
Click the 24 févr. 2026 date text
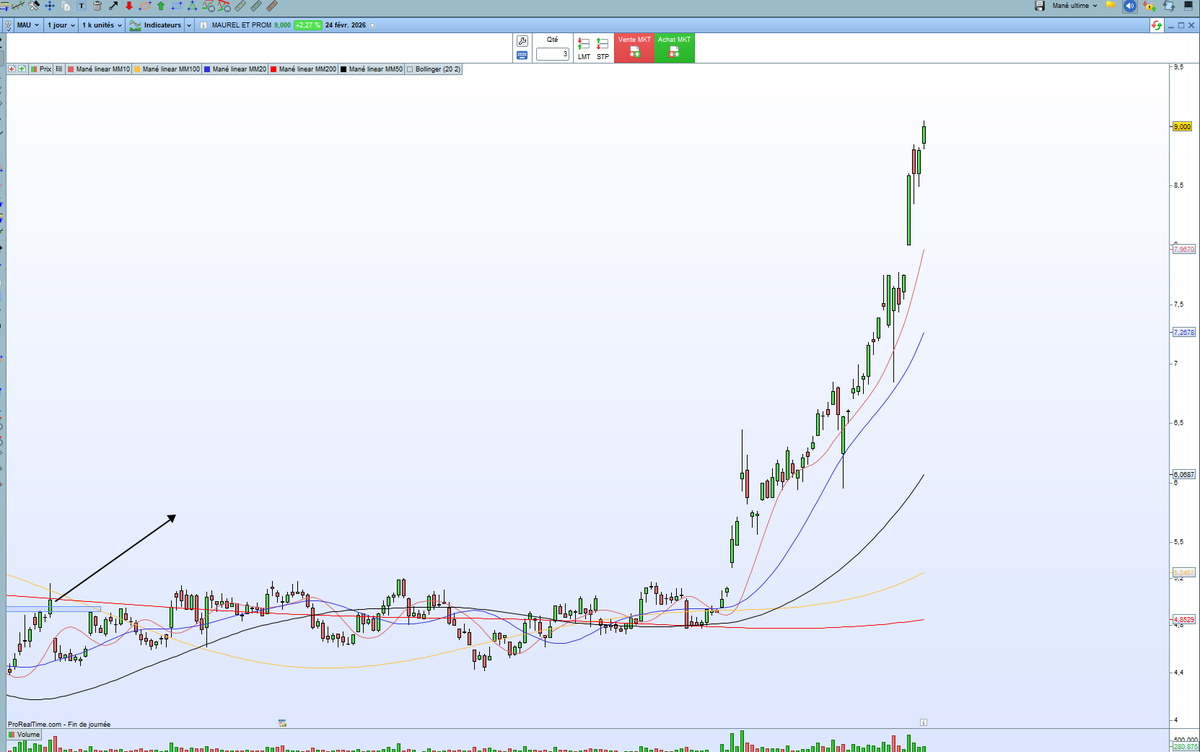click(345, 25)
